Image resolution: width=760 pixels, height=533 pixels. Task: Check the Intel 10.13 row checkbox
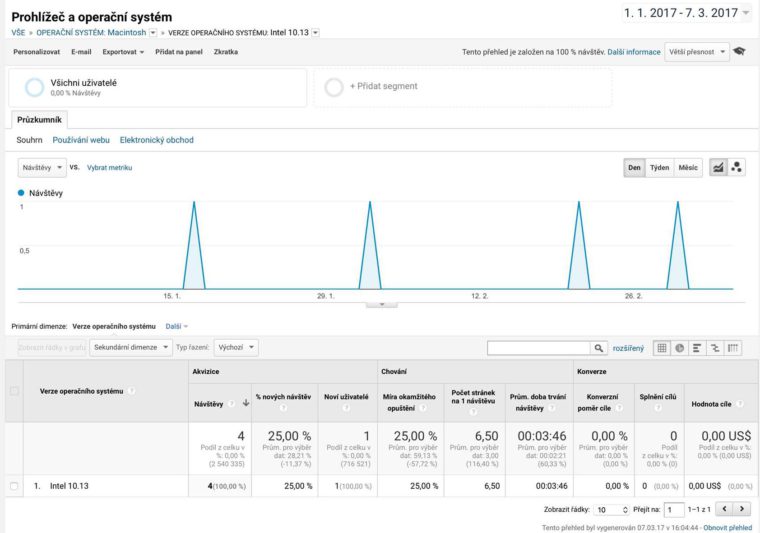14,486
